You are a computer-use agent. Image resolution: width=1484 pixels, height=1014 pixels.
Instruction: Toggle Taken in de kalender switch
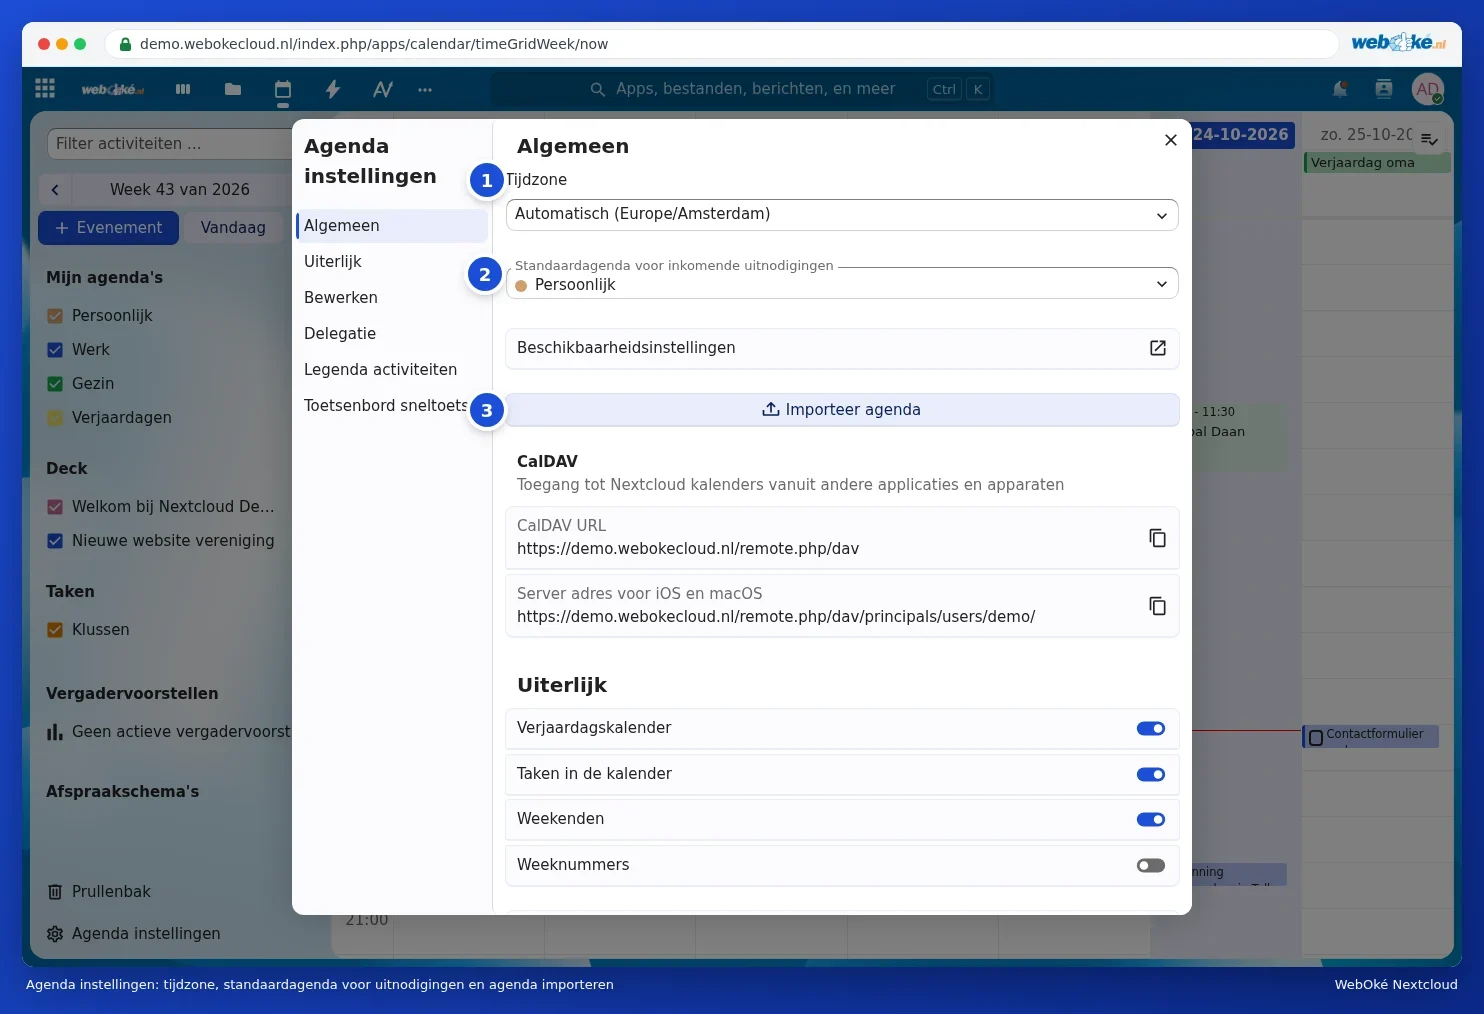tap(1151, 774)
